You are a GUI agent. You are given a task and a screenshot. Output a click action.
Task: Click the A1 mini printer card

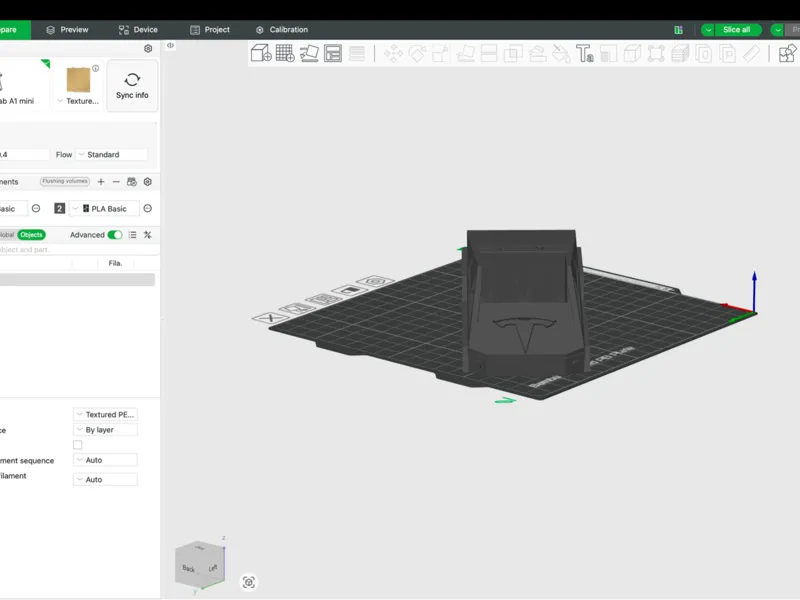click(x=23, y=84)
